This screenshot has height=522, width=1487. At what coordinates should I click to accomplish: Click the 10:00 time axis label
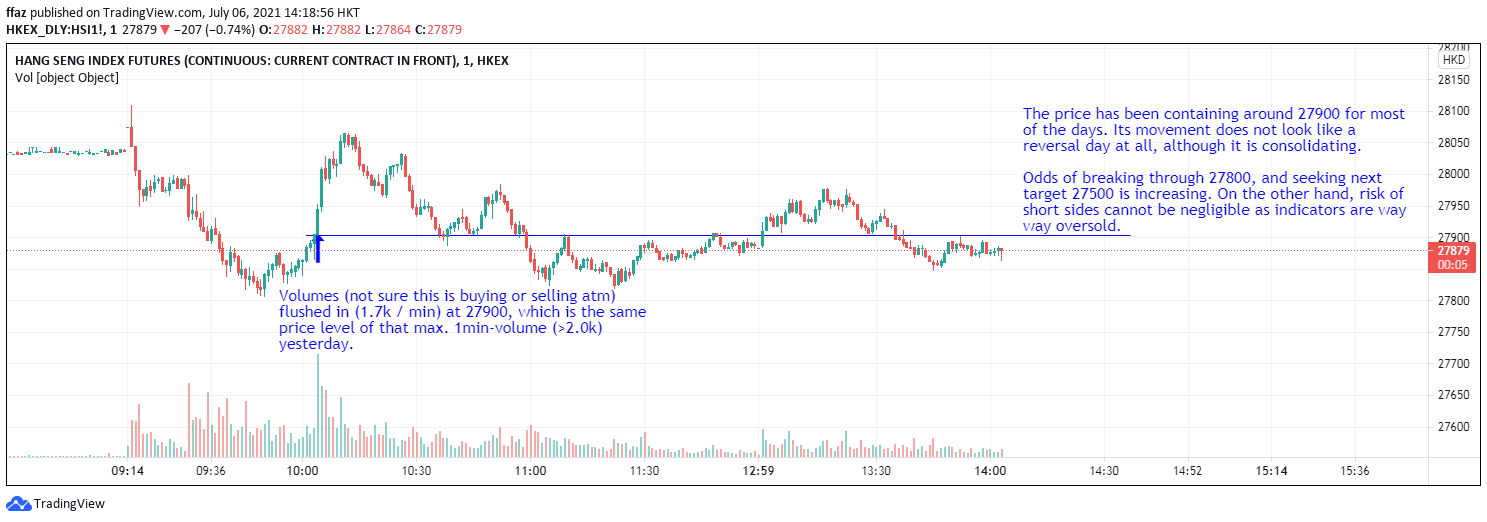(x=302, y=471)
